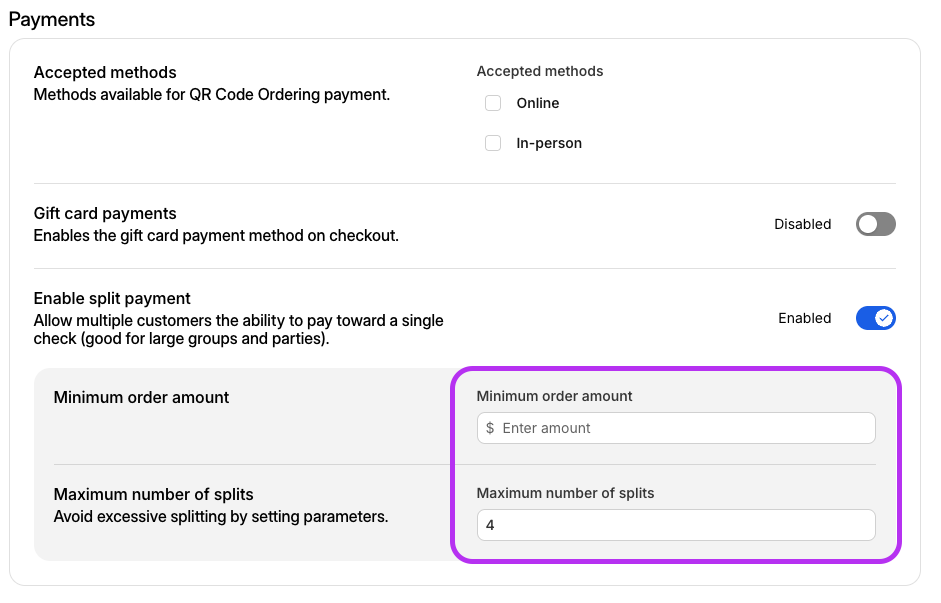Select the "In-person" label text

pyautogui.click(x=549, y=143)
